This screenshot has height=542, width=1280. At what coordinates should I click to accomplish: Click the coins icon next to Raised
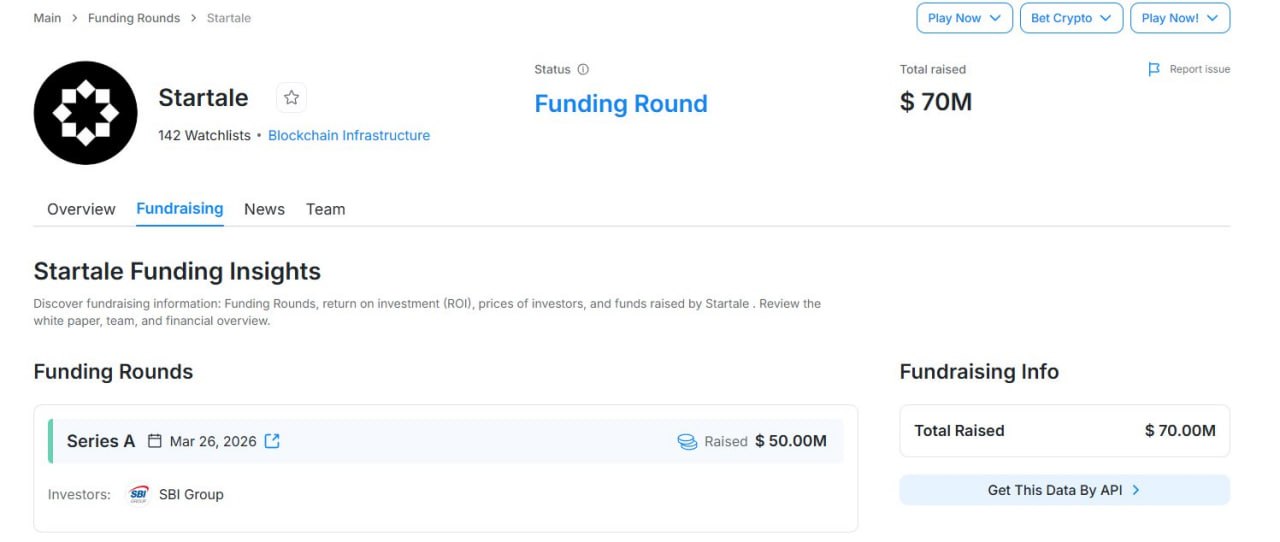coord(687,441)
